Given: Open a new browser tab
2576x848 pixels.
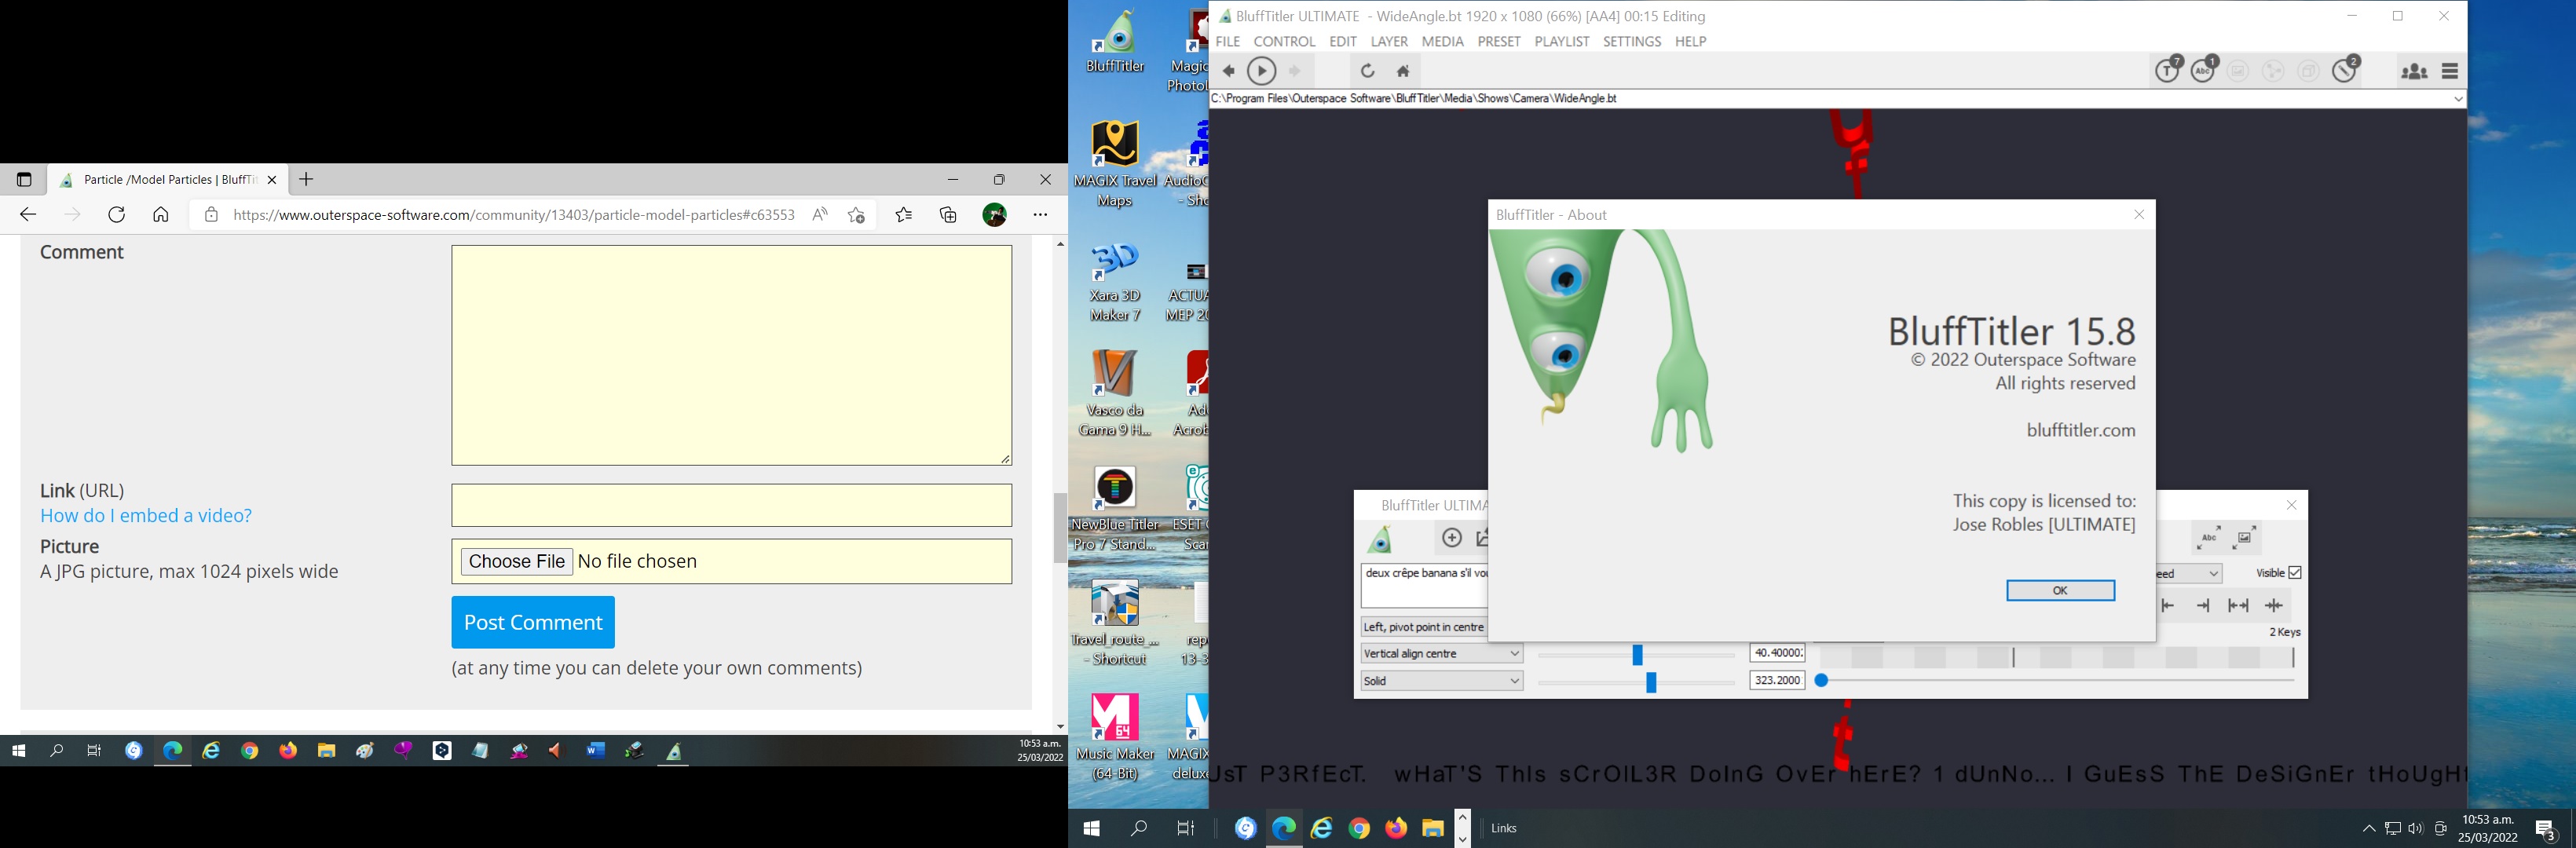Looking at the screenshot, I should (x=307, y=180).
